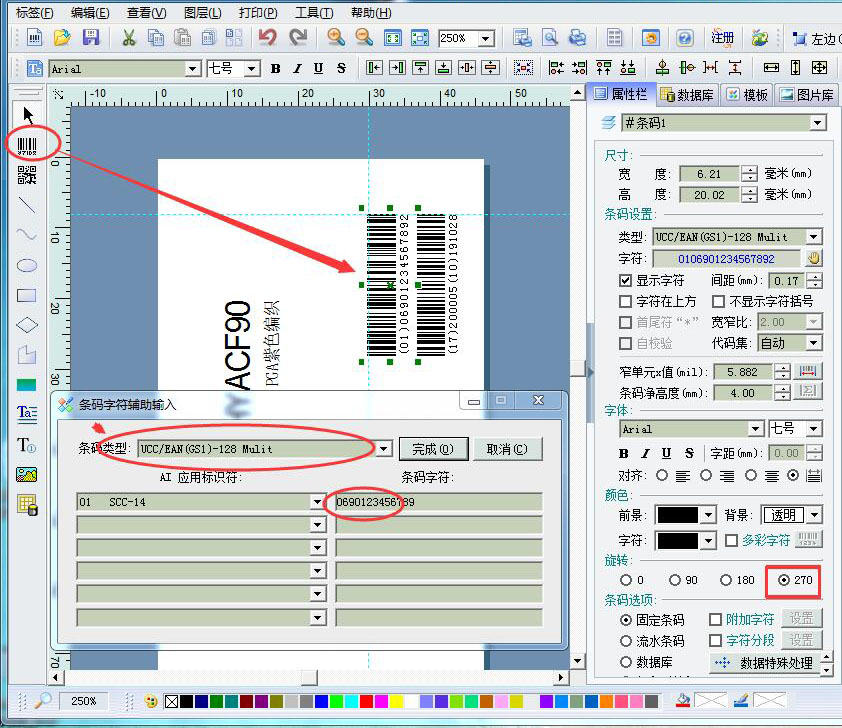Click the 完成 button

point(433,449)
